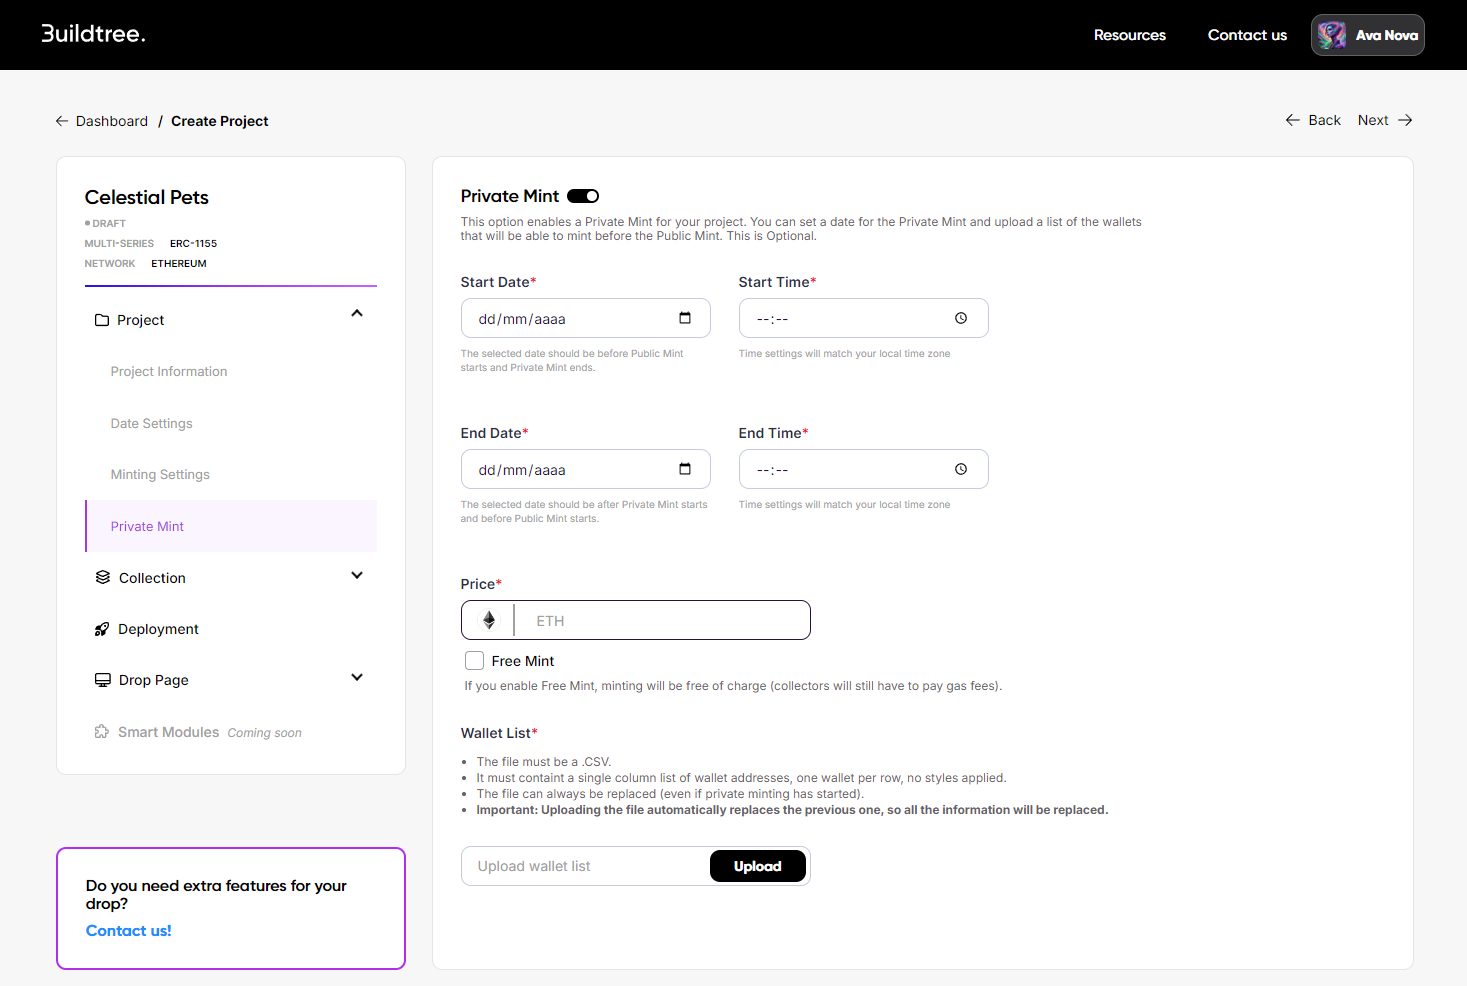Open Resources in the top navigation
This screenshot has width=1467, height=986.
point(1129,35)
